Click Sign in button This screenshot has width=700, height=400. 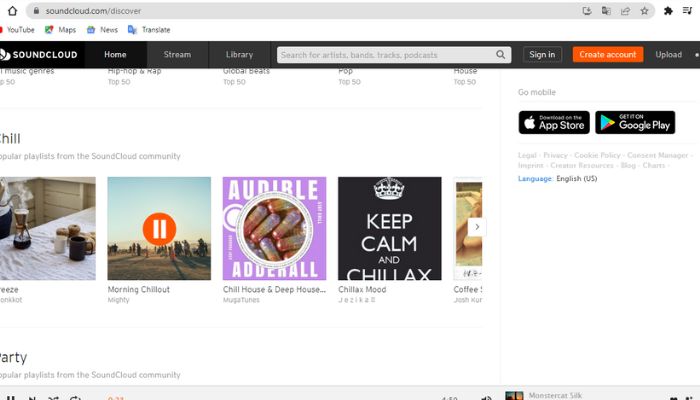click(542, 54)
